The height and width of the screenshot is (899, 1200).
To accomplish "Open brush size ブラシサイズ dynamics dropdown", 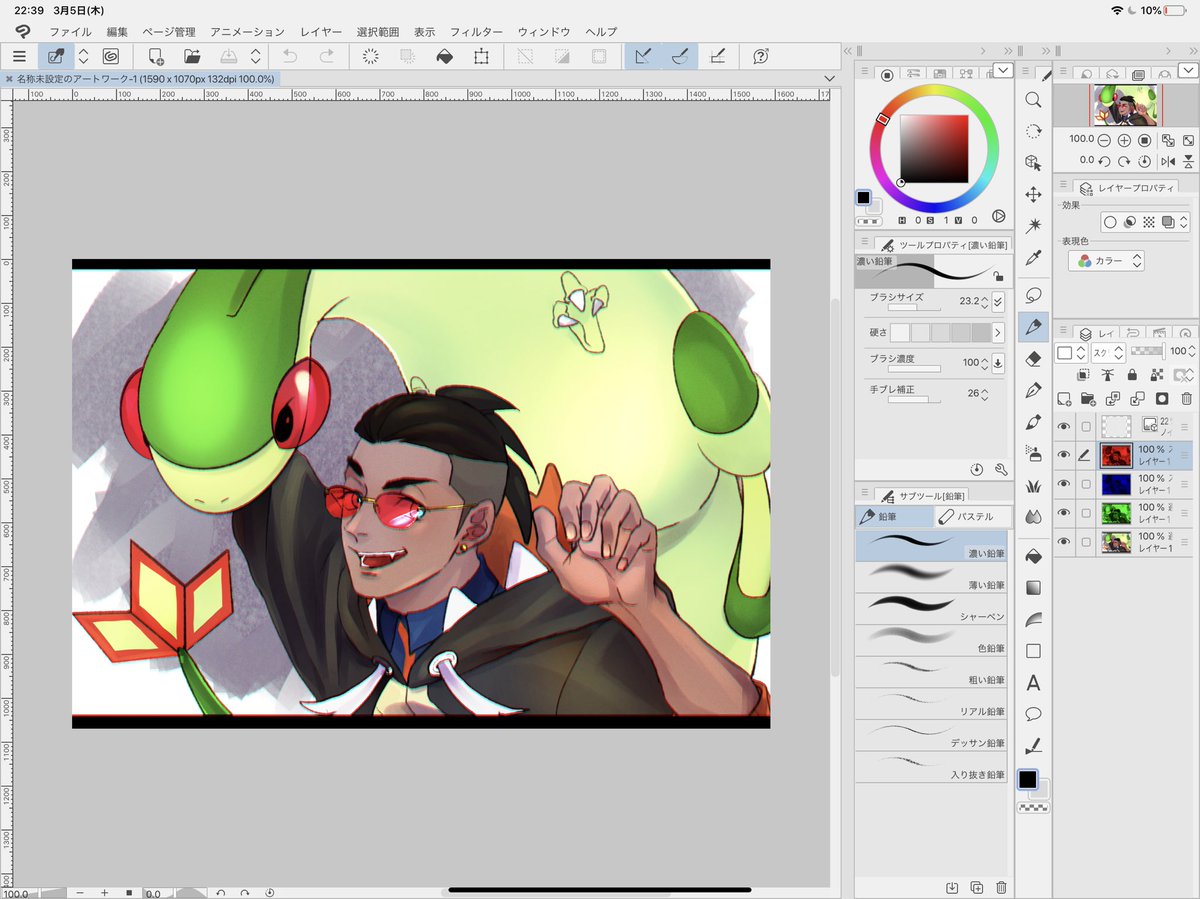I will coord(997,300).
